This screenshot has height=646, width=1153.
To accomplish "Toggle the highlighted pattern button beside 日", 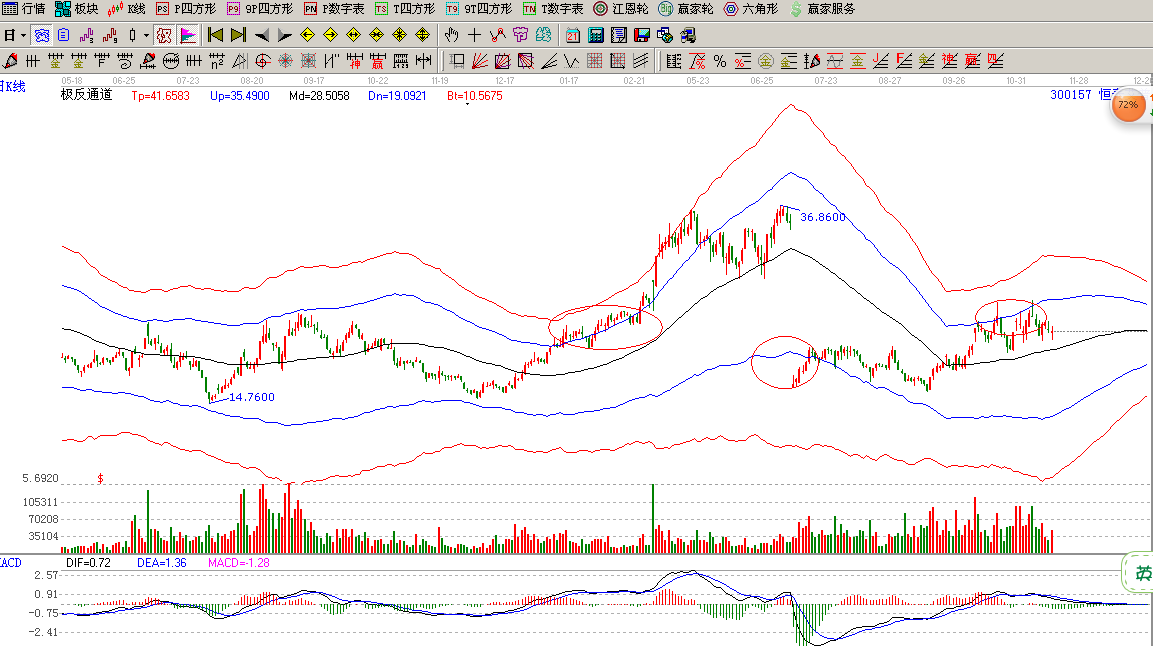I will click(x=42, y=35).
